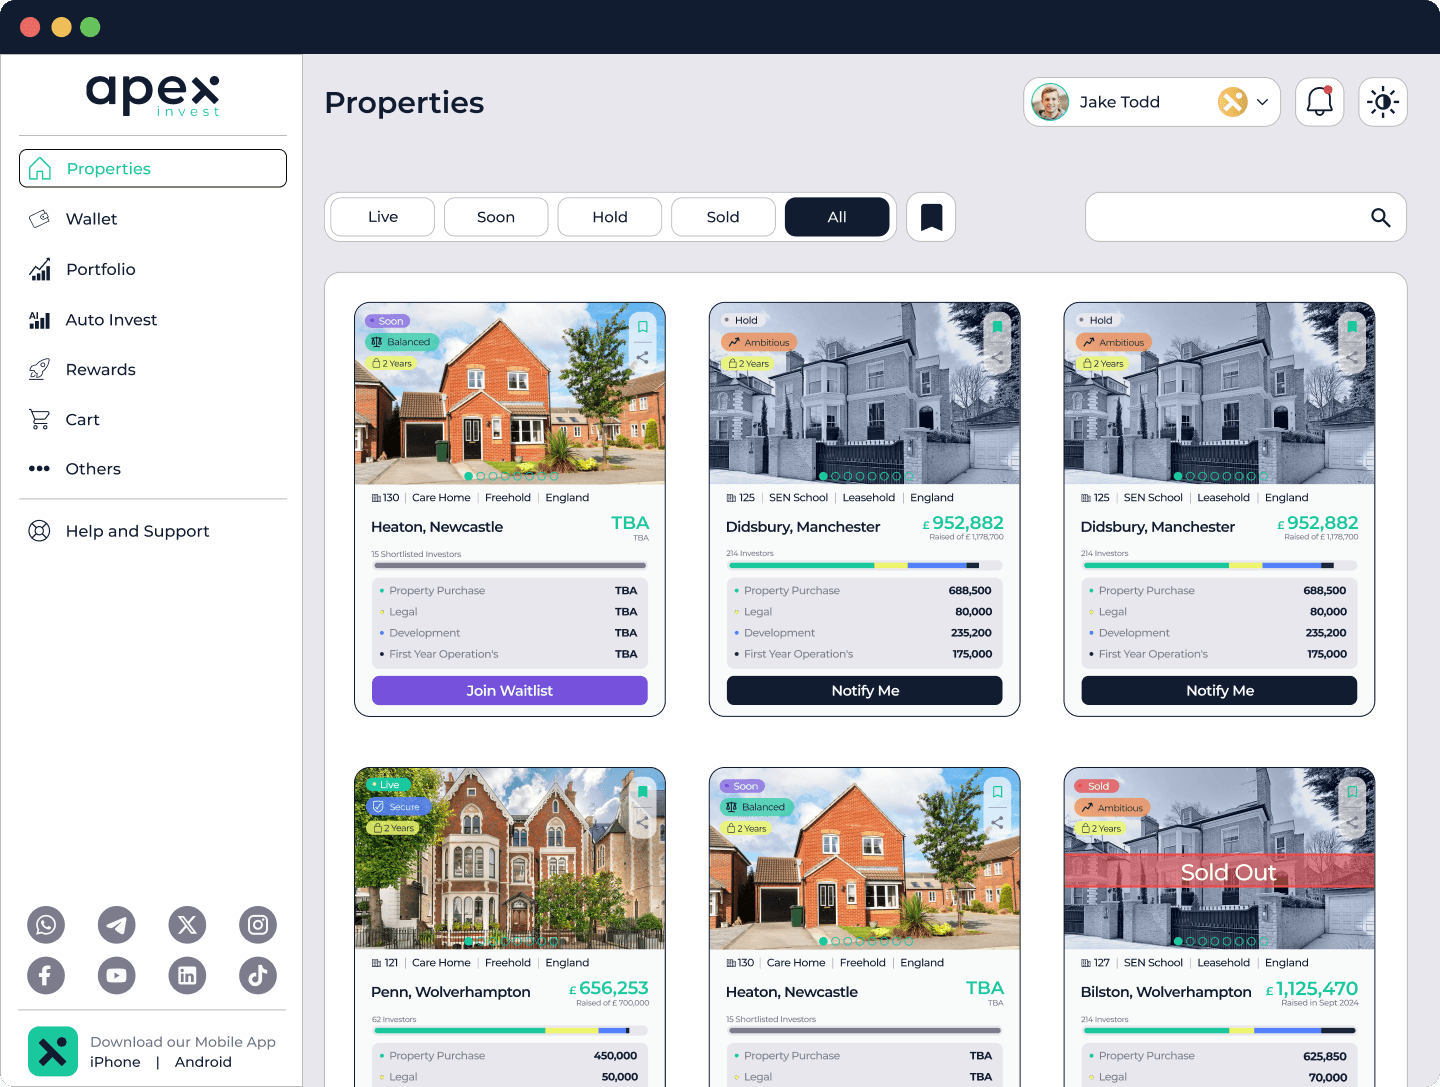
Task: Open Portfolio via its chart icon
Action: 40,269
